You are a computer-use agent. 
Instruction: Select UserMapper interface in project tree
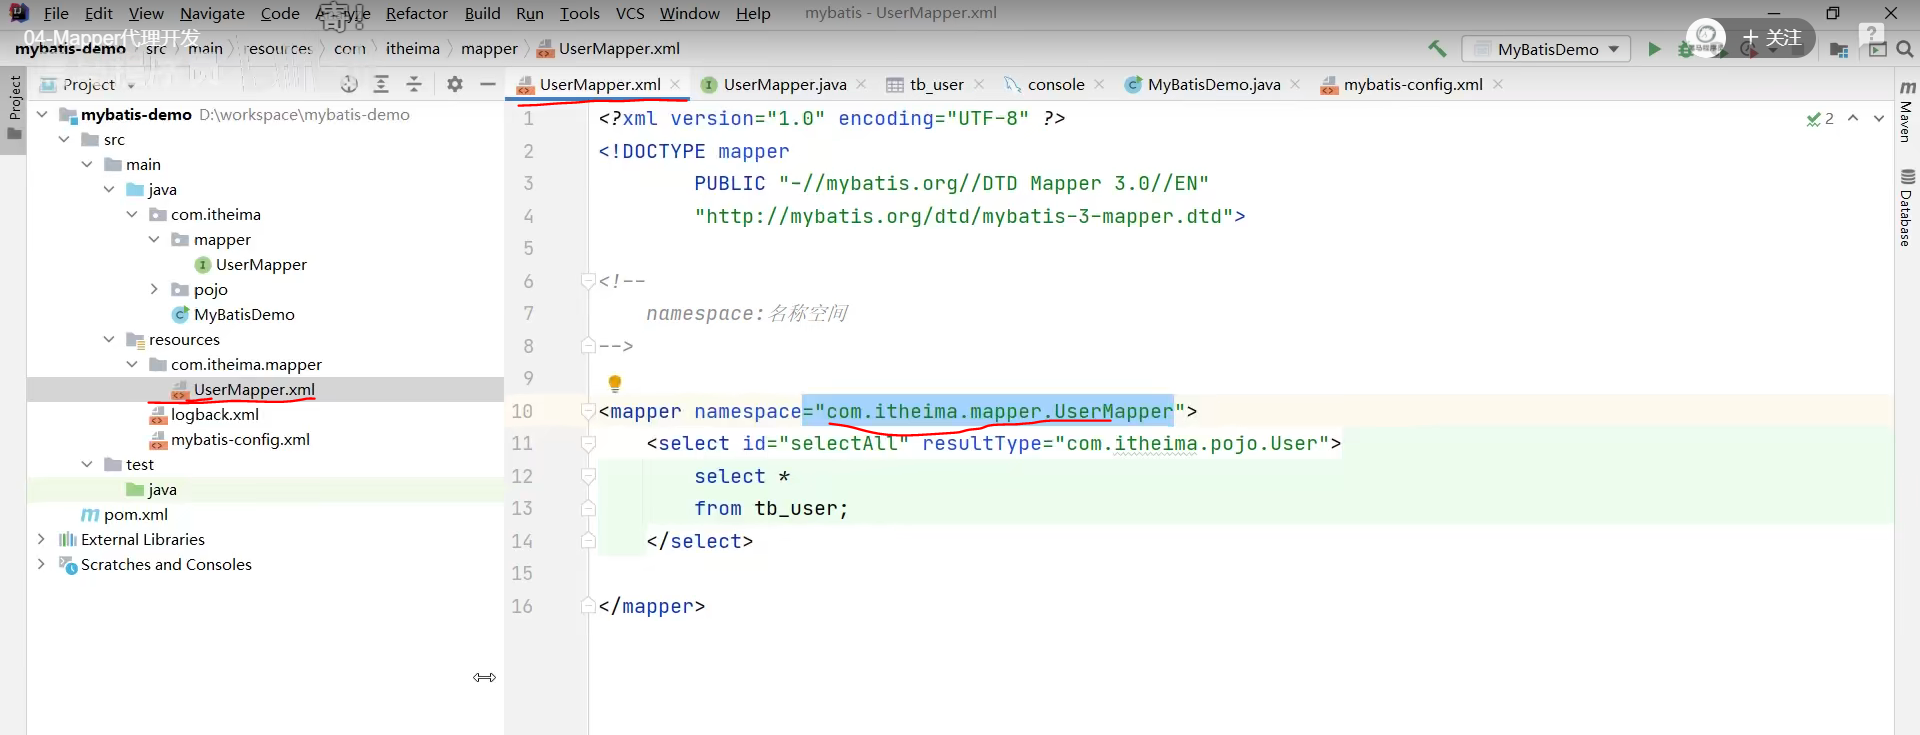click(261, 264)
